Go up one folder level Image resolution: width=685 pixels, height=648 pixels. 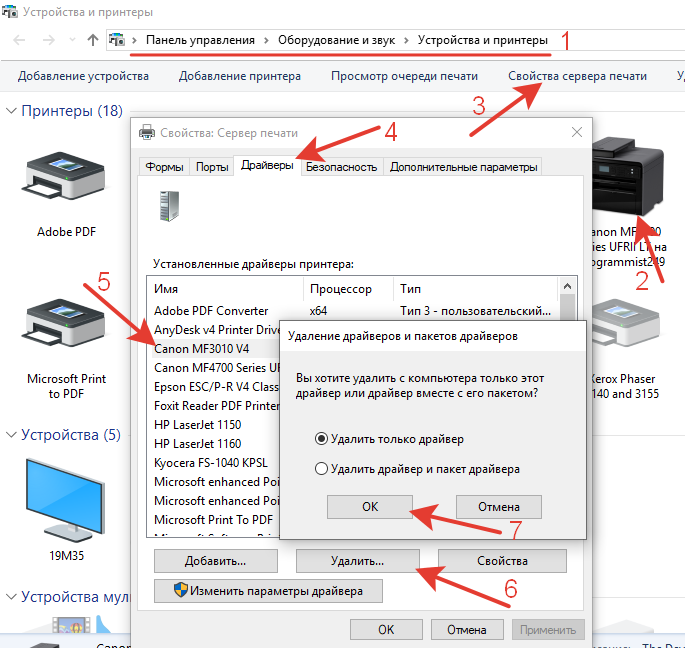click(x=92, y=40)
